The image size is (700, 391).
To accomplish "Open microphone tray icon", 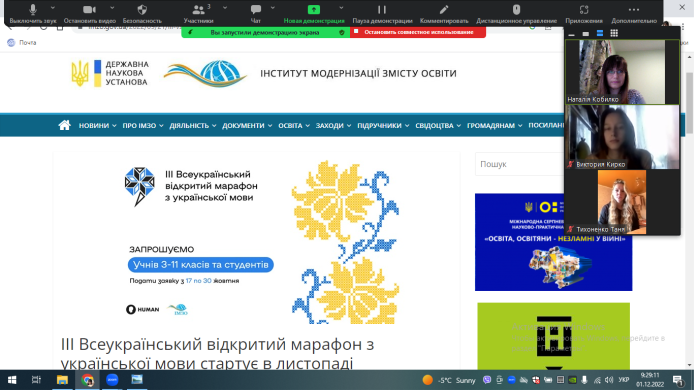I will 584,380.
